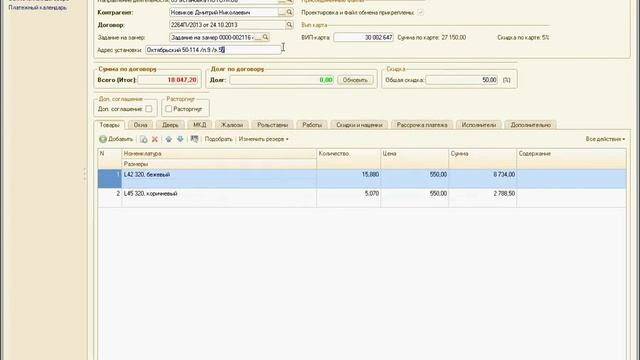Click the Содержание column header
The width and height of the screenshot is (640, 360).
coord(571,159)
